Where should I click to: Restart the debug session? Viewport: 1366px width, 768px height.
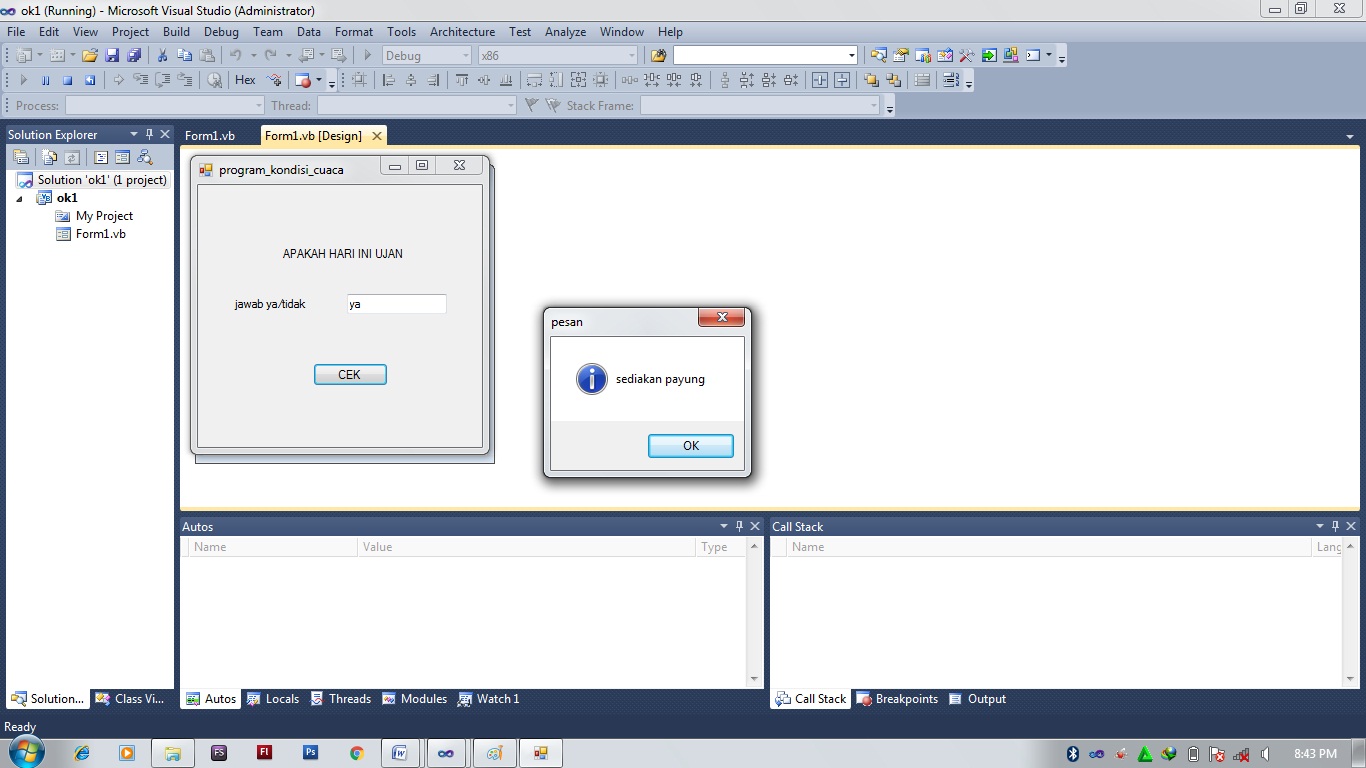point(90,79)
